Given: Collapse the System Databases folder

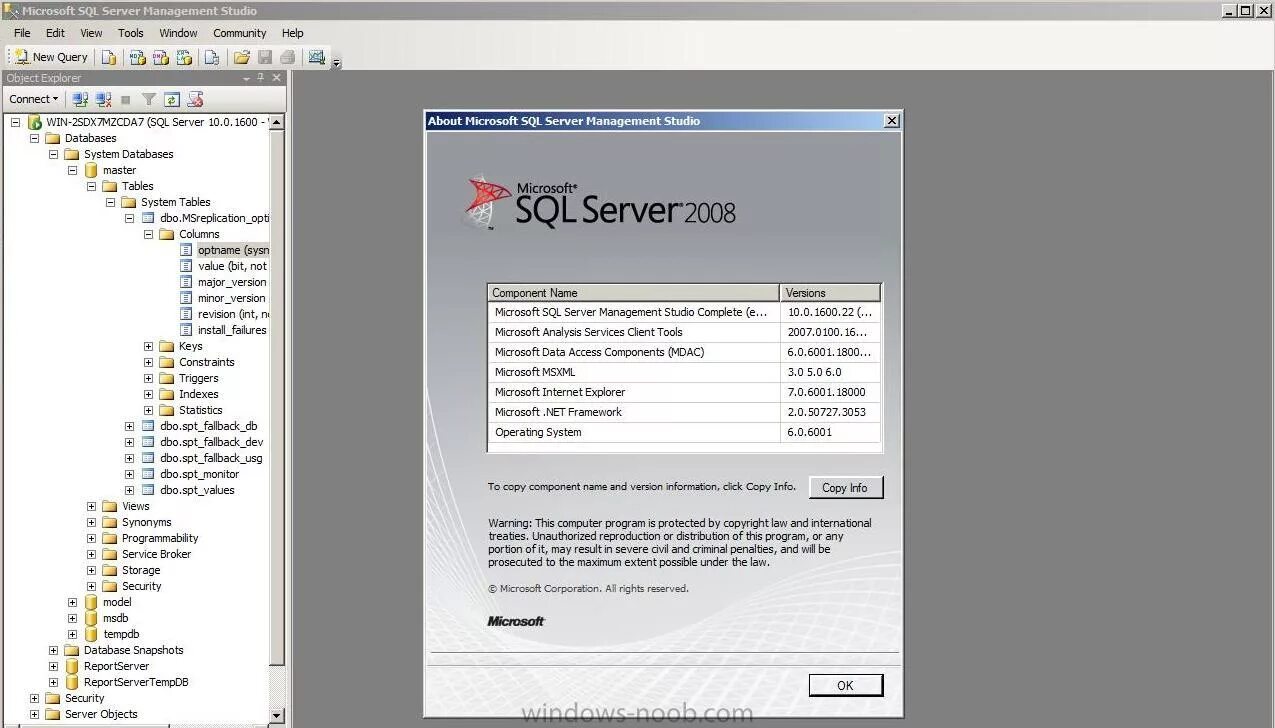Looking at the screenshot, I should point(53,154).
